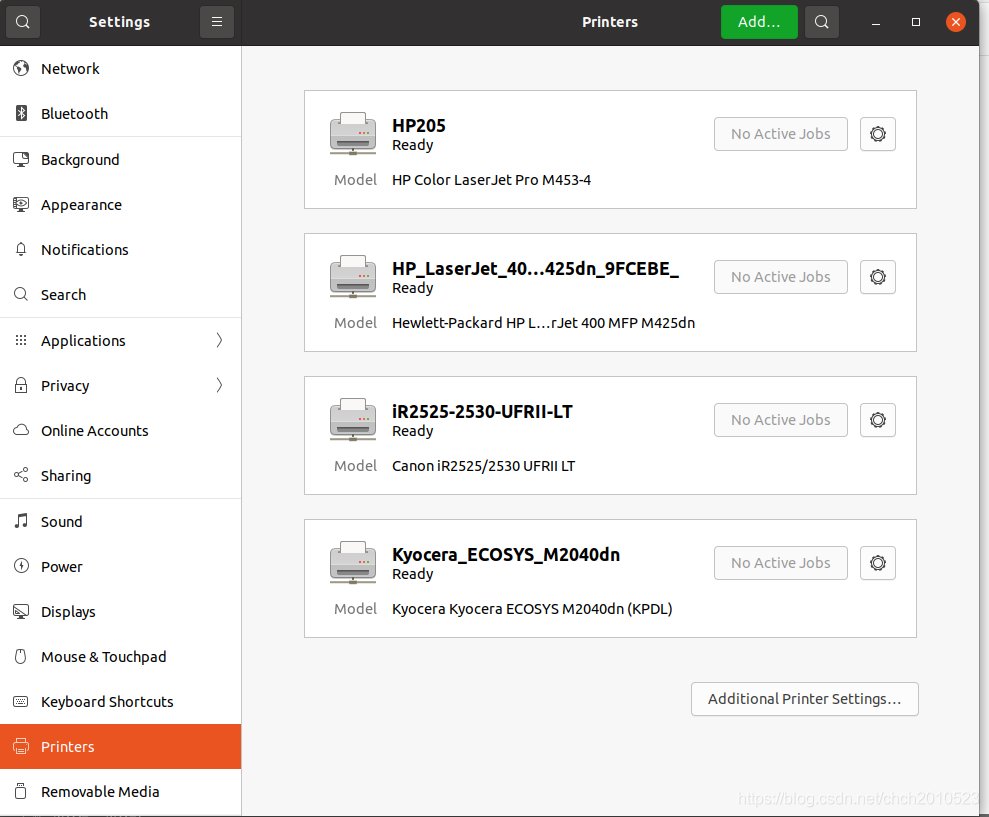This screenshot has height=817, width=989.
Task: Click the iR2525-2530-UFRII-LT printer device icon
Action: click(353, 420)
